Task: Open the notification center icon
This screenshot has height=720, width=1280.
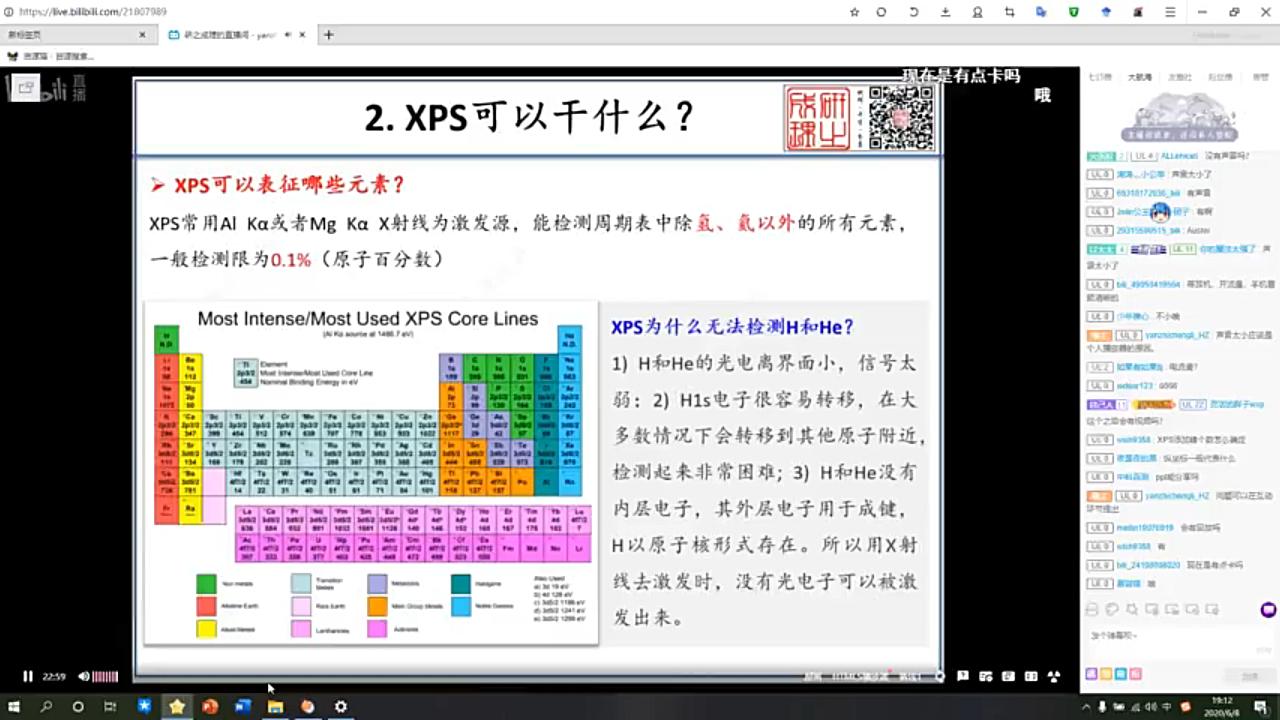Action: [1260, 706]
